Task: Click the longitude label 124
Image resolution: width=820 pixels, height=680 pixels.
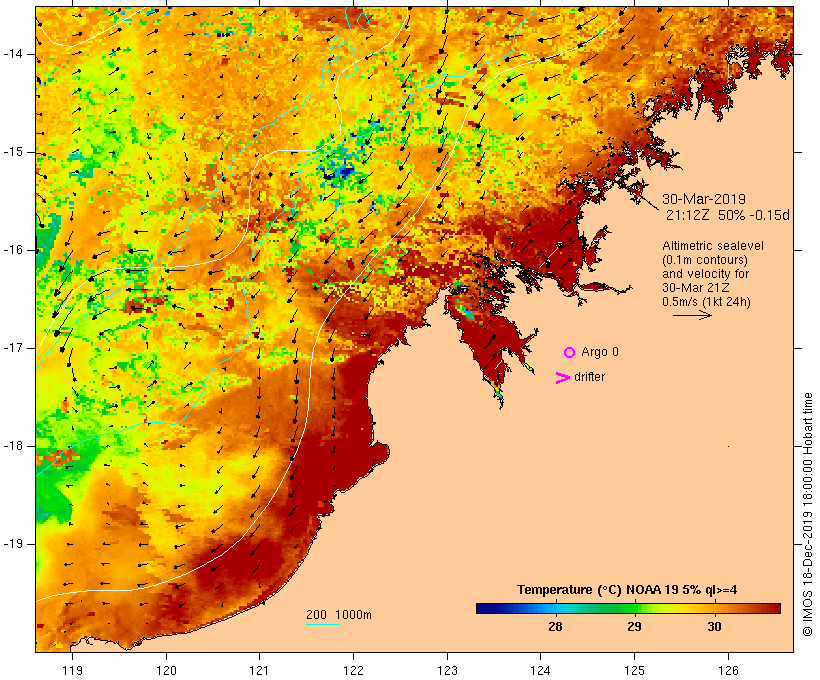Action: (x=541, y=670)
